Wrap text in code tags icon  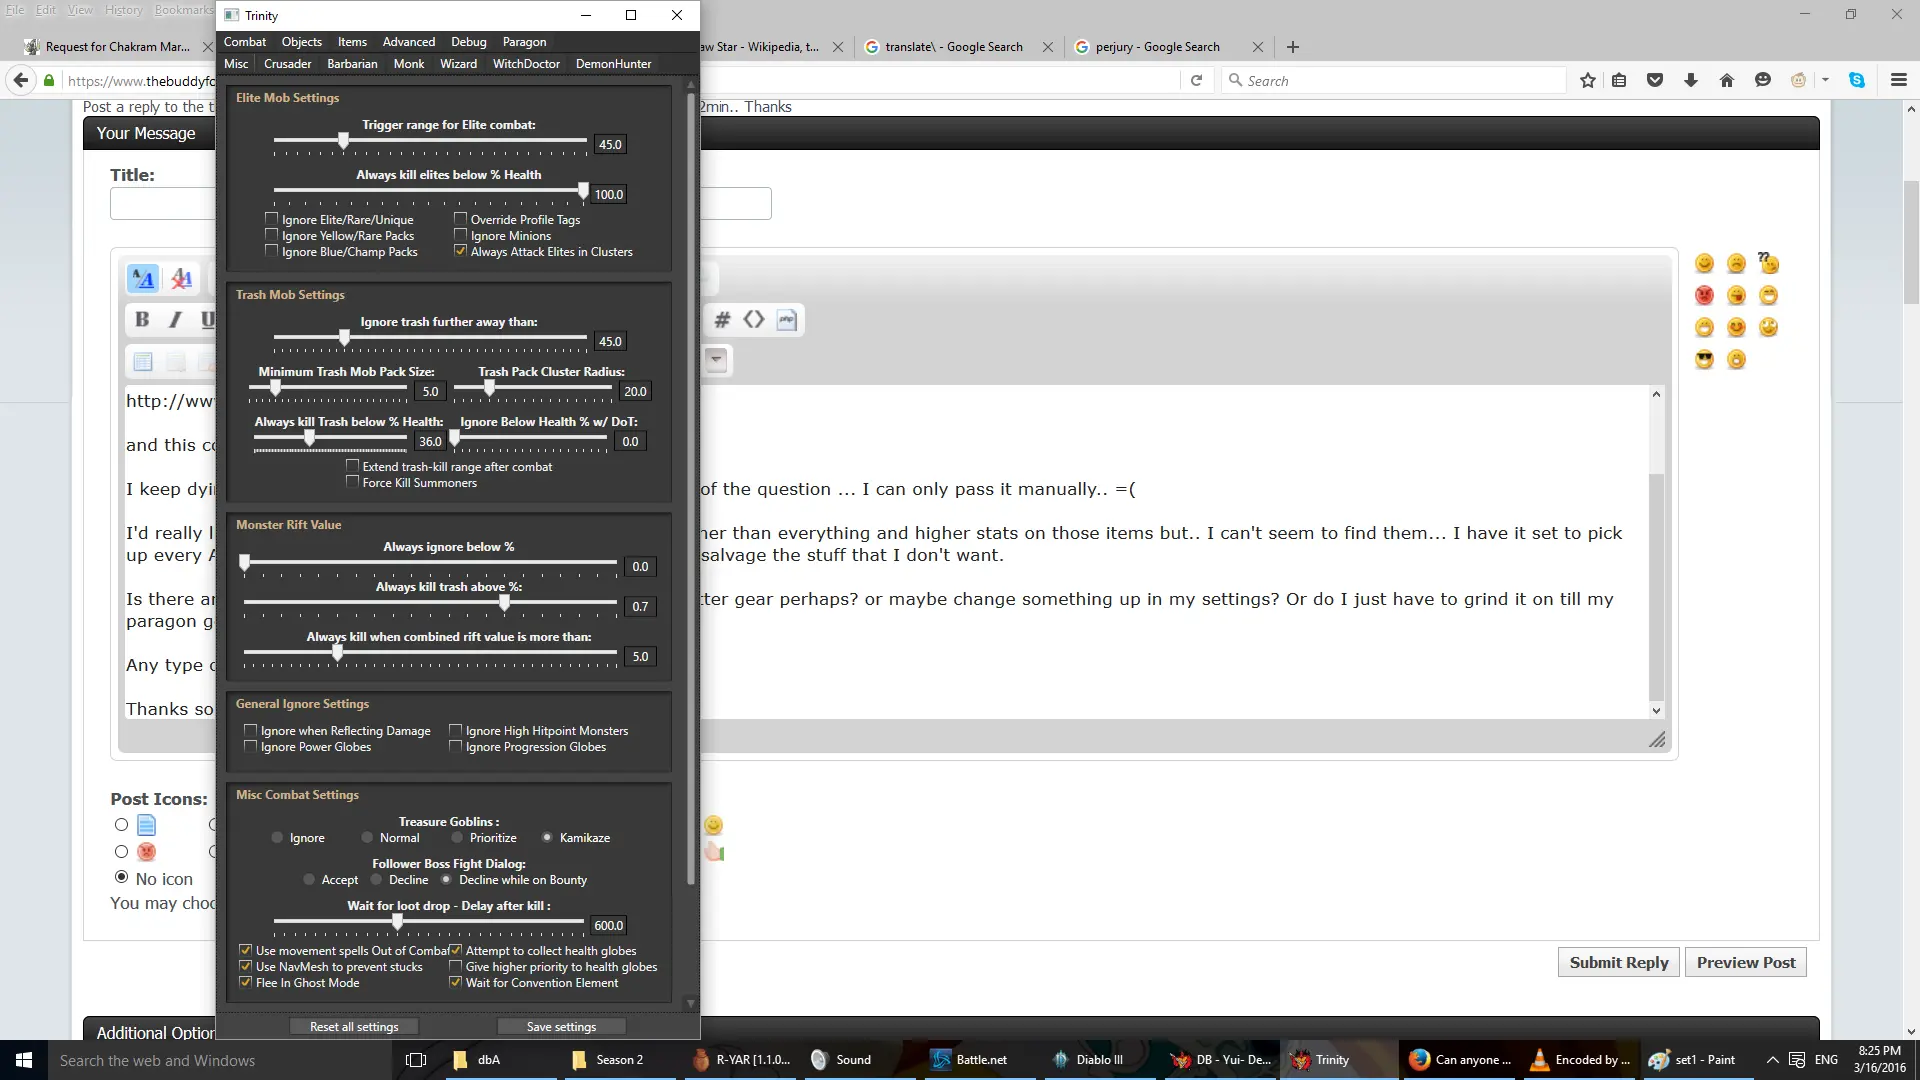pos(754,320)
